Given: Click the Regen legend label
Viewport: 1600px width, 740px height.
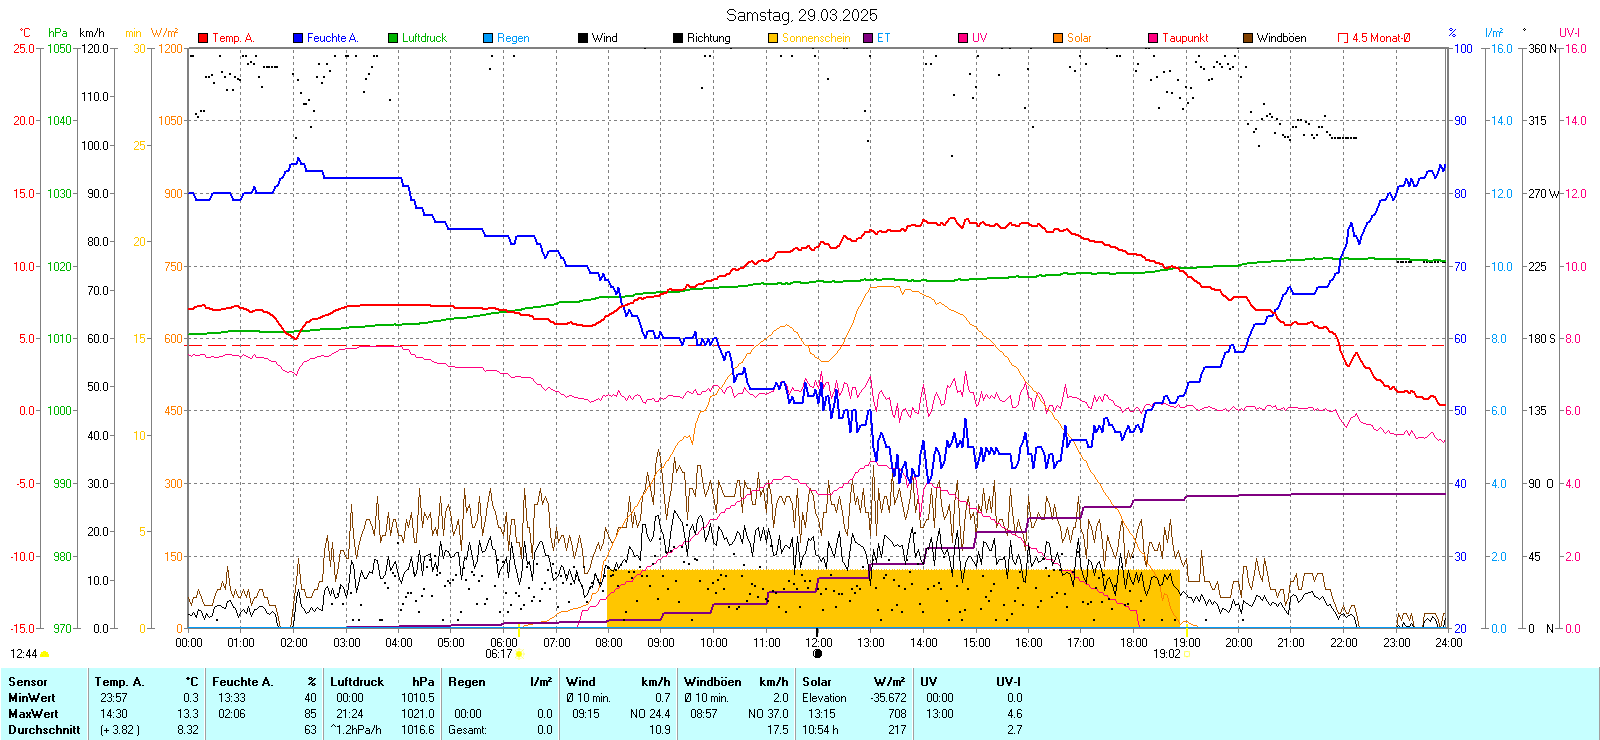Looking at the screenshot, I should pyautogui.click(x=513, y=38).
